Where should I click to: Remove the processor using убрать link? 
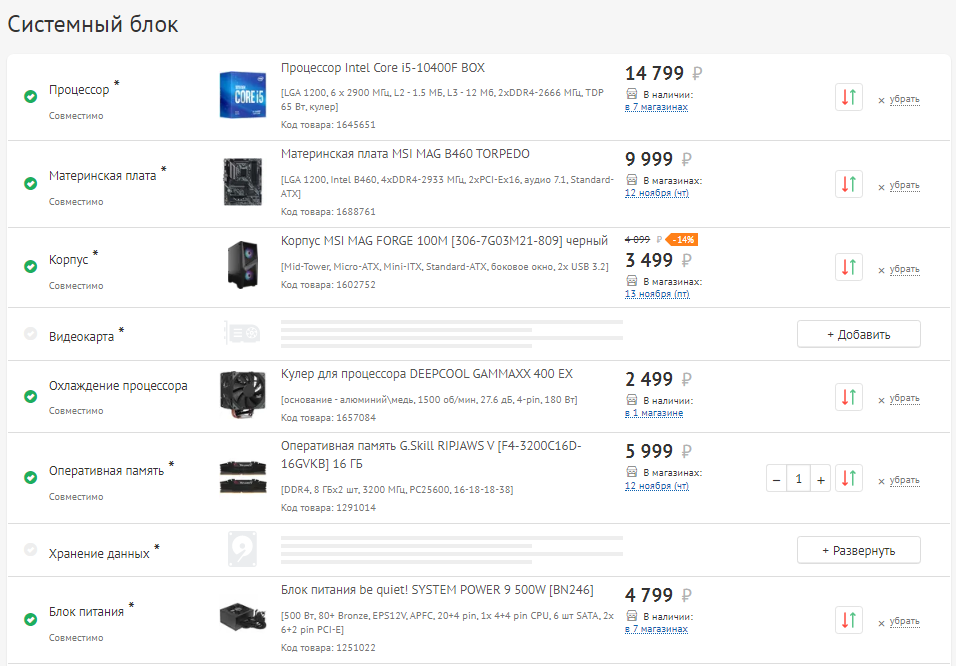[904, 99]
